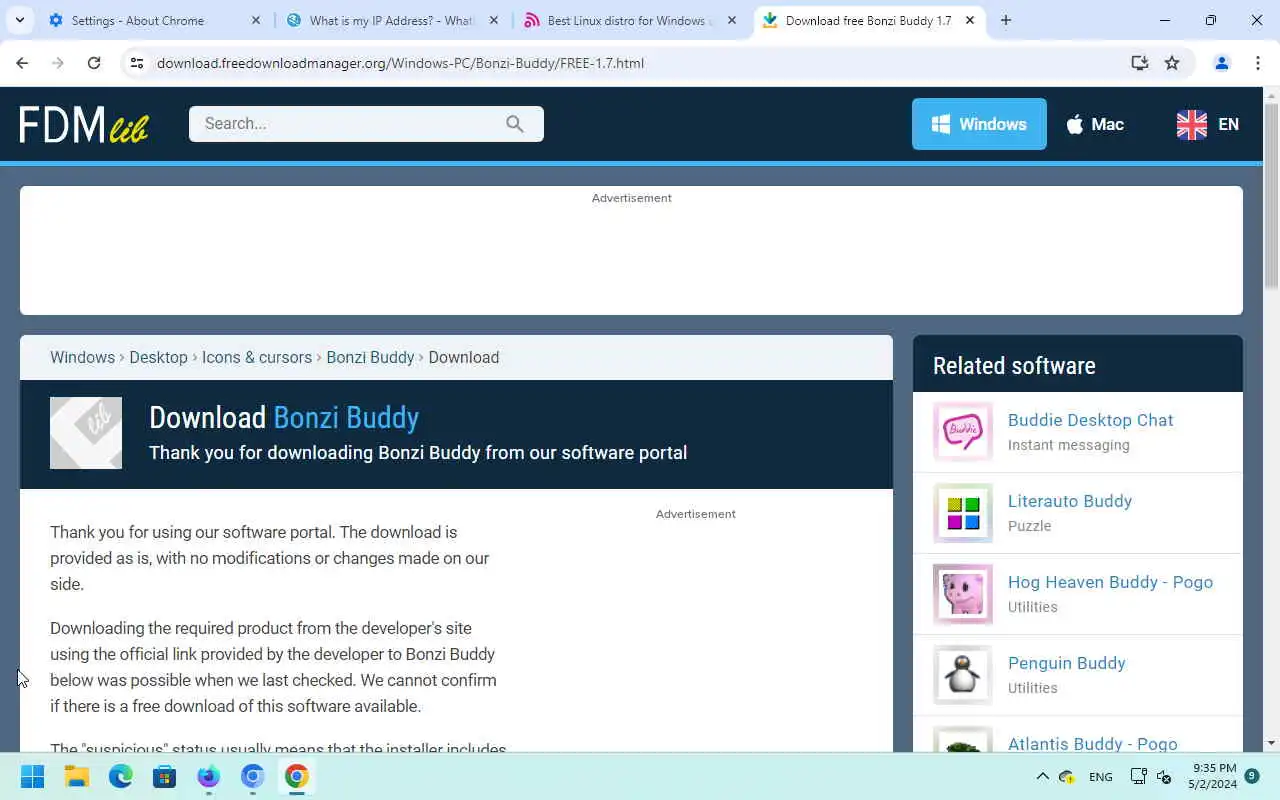
Task: Open the Desktop breadcrumb link
Action: point(158,357)
